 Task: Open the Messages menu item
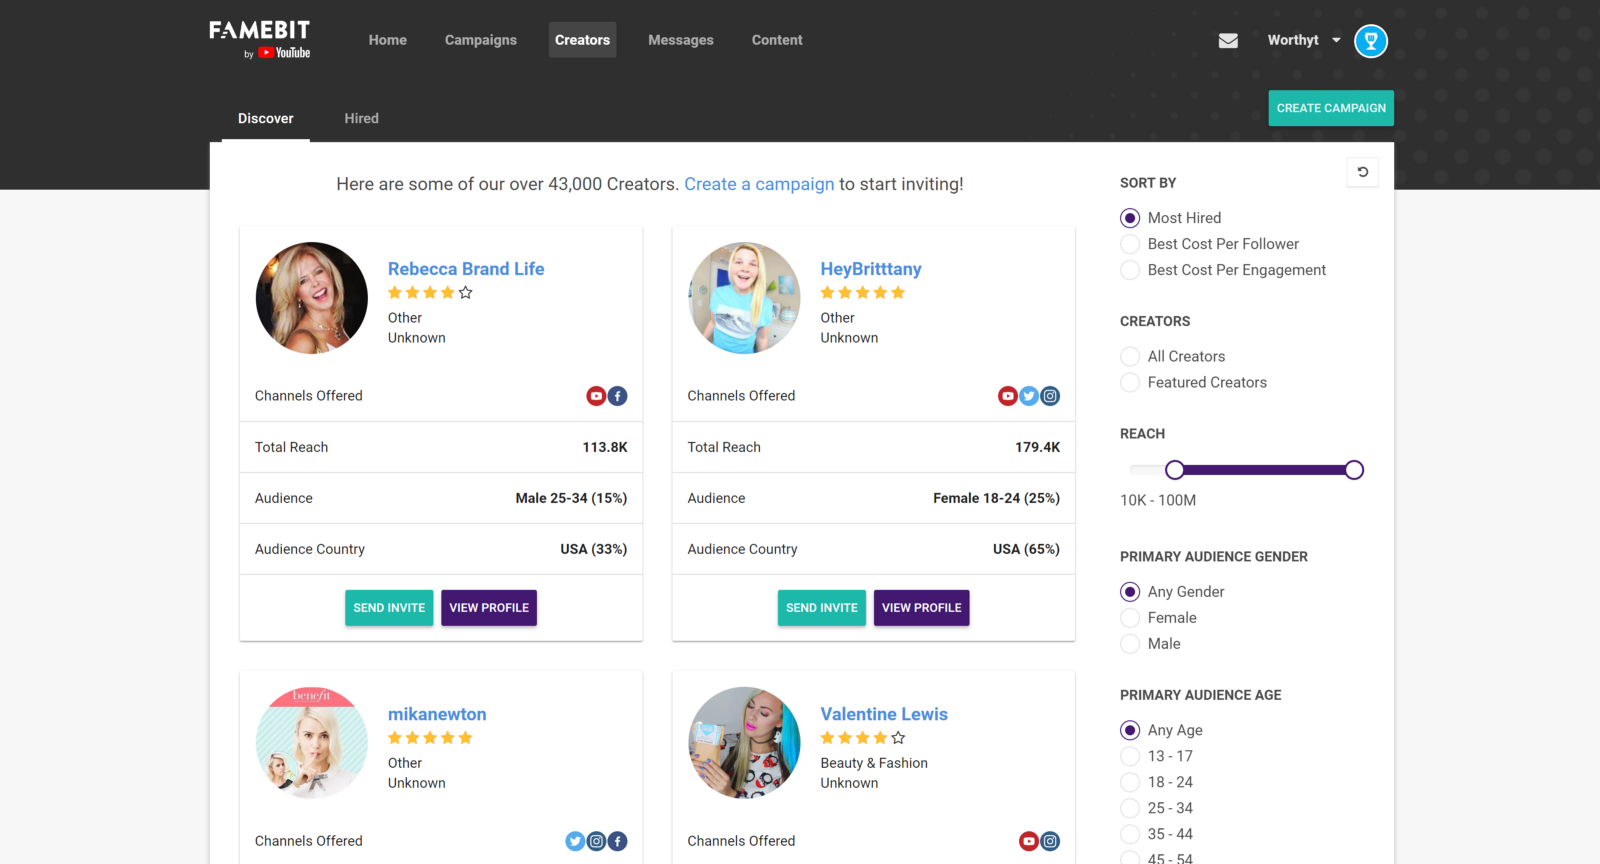pos(681,40)
